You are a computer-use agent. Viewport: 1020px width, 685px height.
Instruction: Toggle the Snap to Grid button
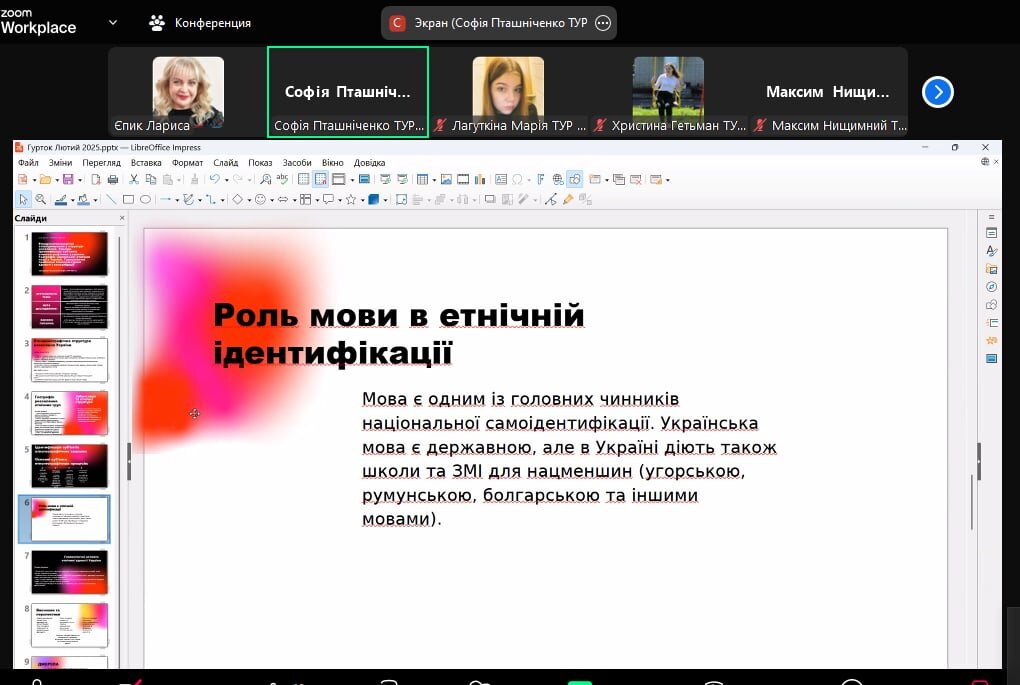321,180
